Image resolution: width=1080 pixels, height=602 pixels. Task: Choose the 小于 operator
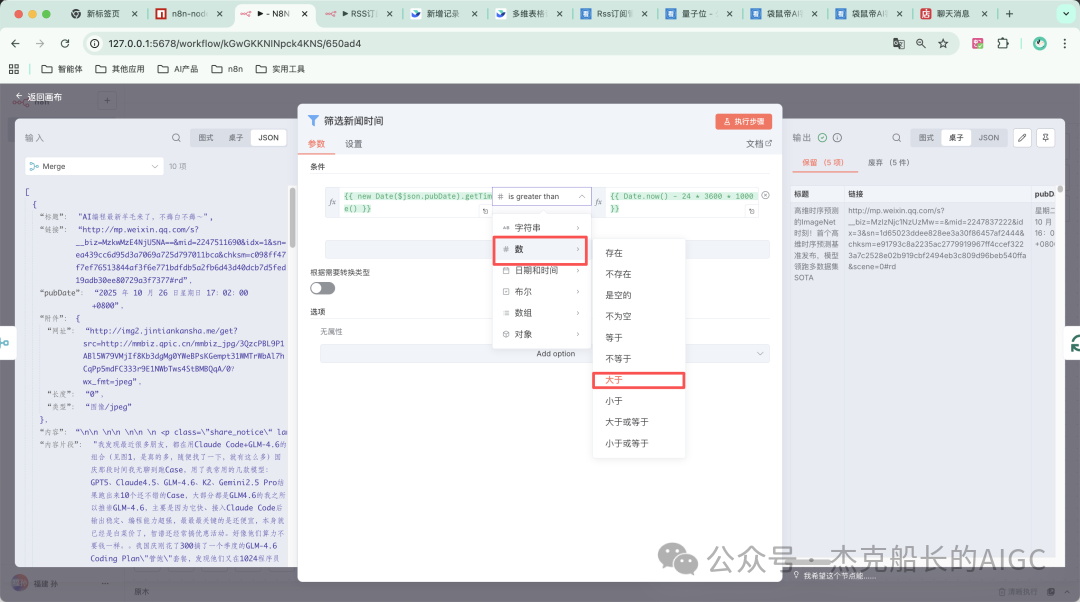coord(638,401)
